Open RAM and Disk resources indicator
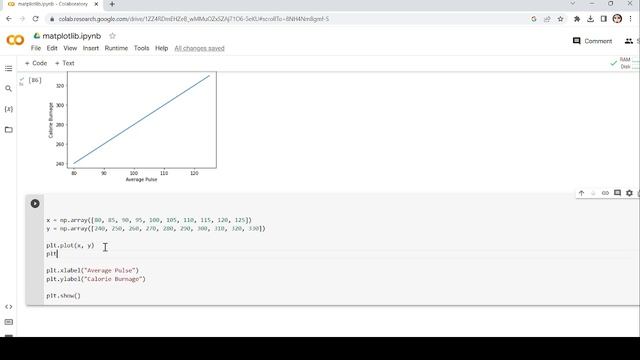The width and height of the screenshot is (640, 360). (x=624, y=63)
